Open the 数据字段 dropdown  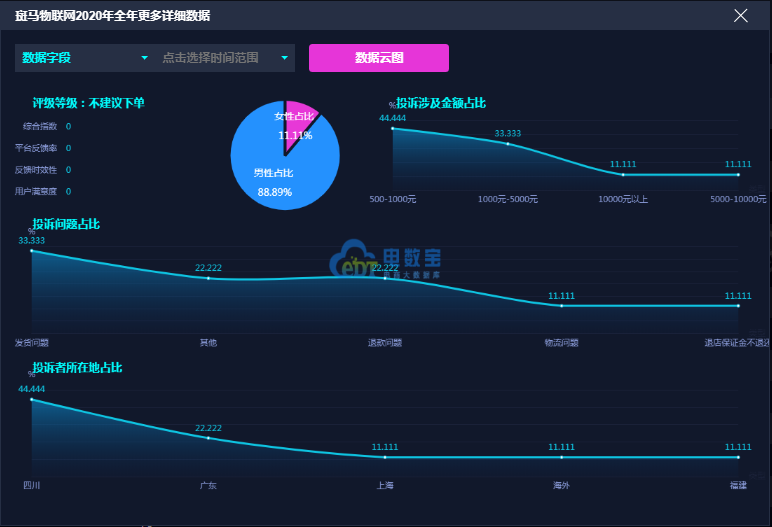pyautogui.click(x=85, y=58)
